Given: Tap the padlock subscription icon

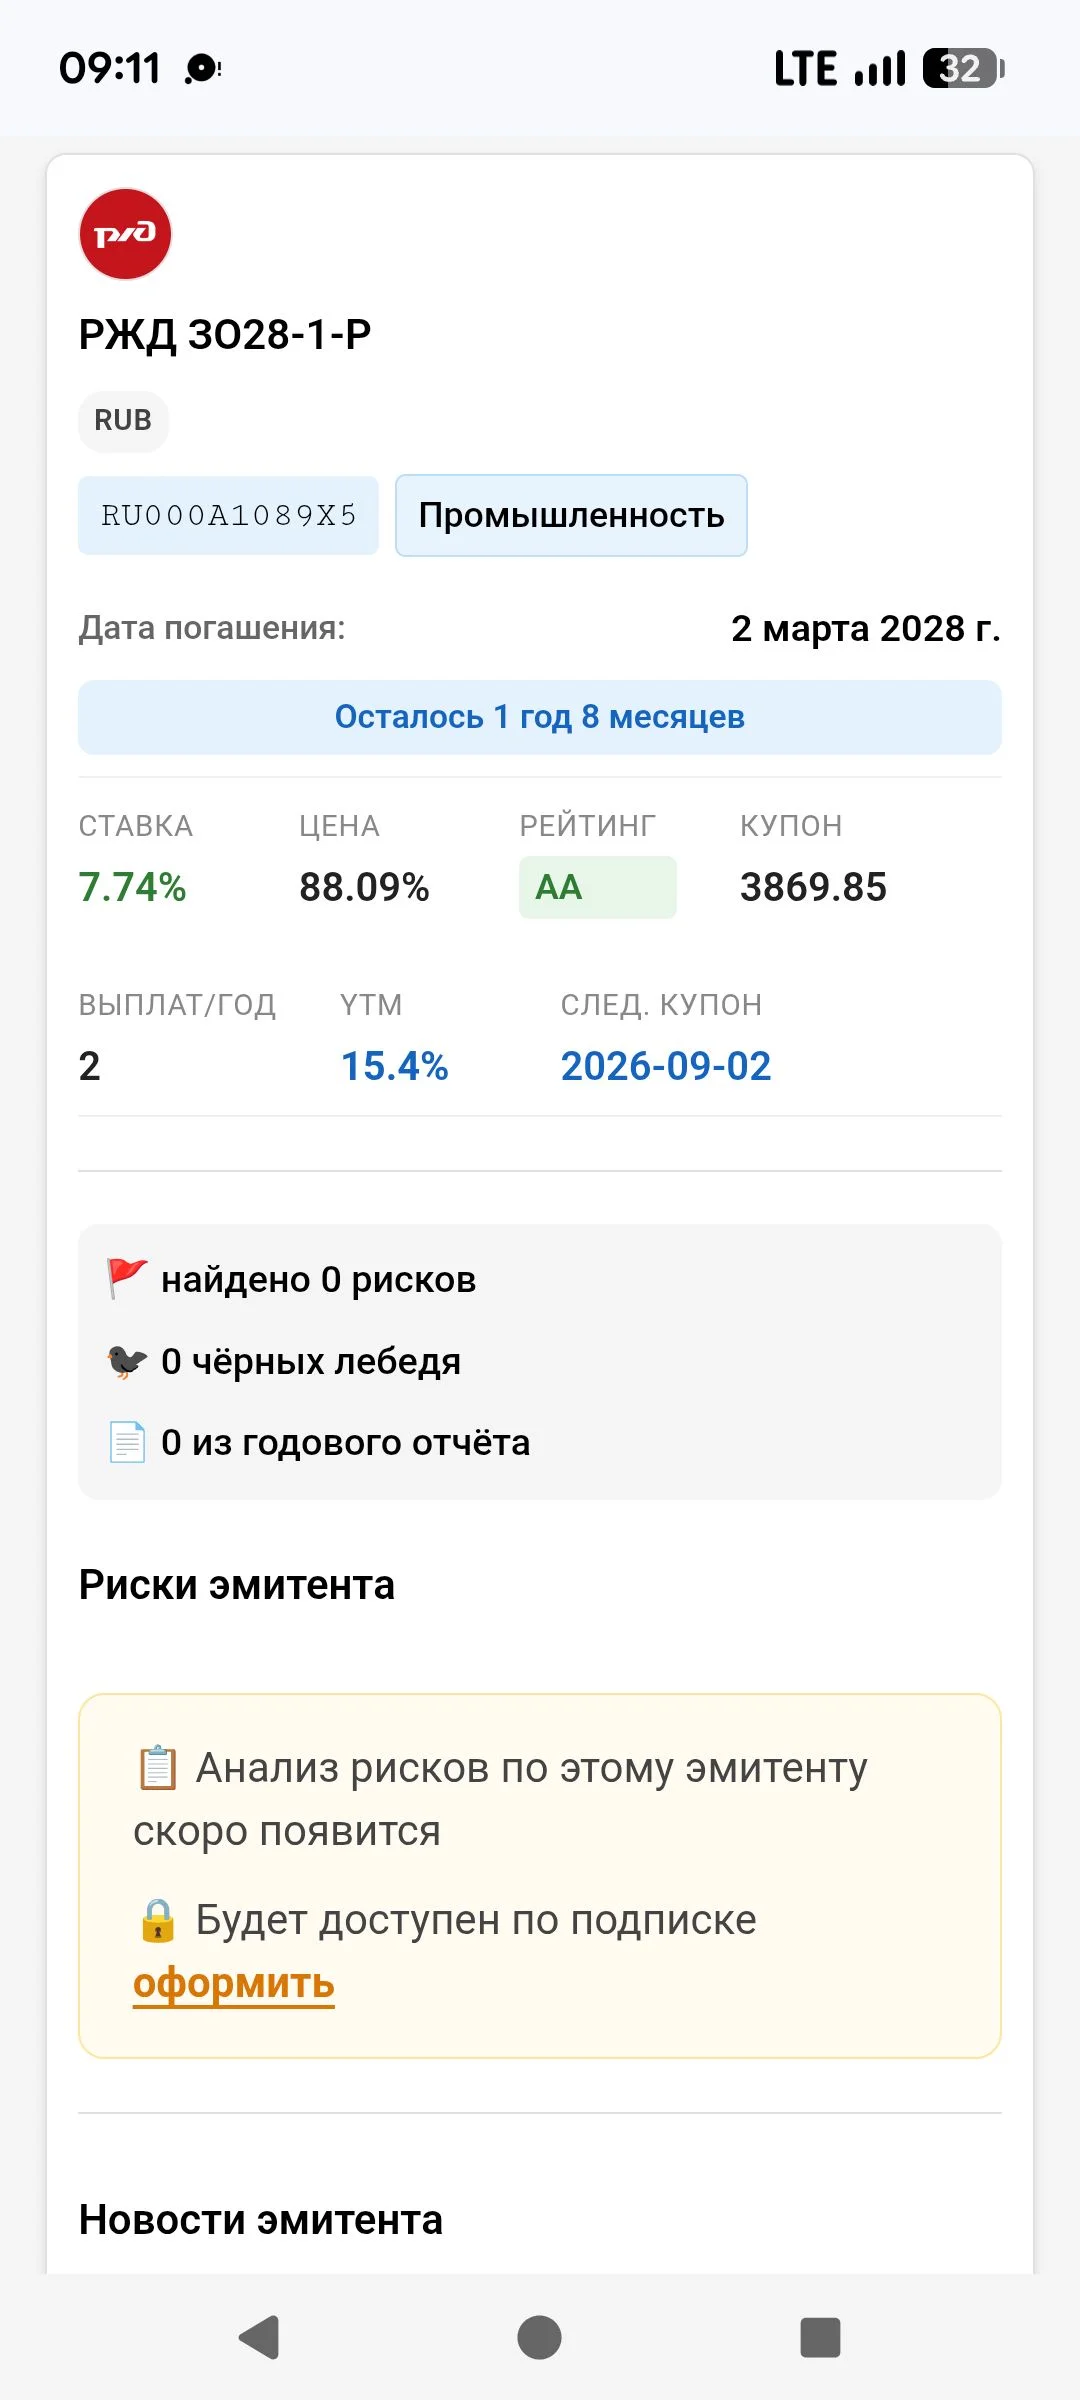Looking at the screenshot, I should 158,1920.
